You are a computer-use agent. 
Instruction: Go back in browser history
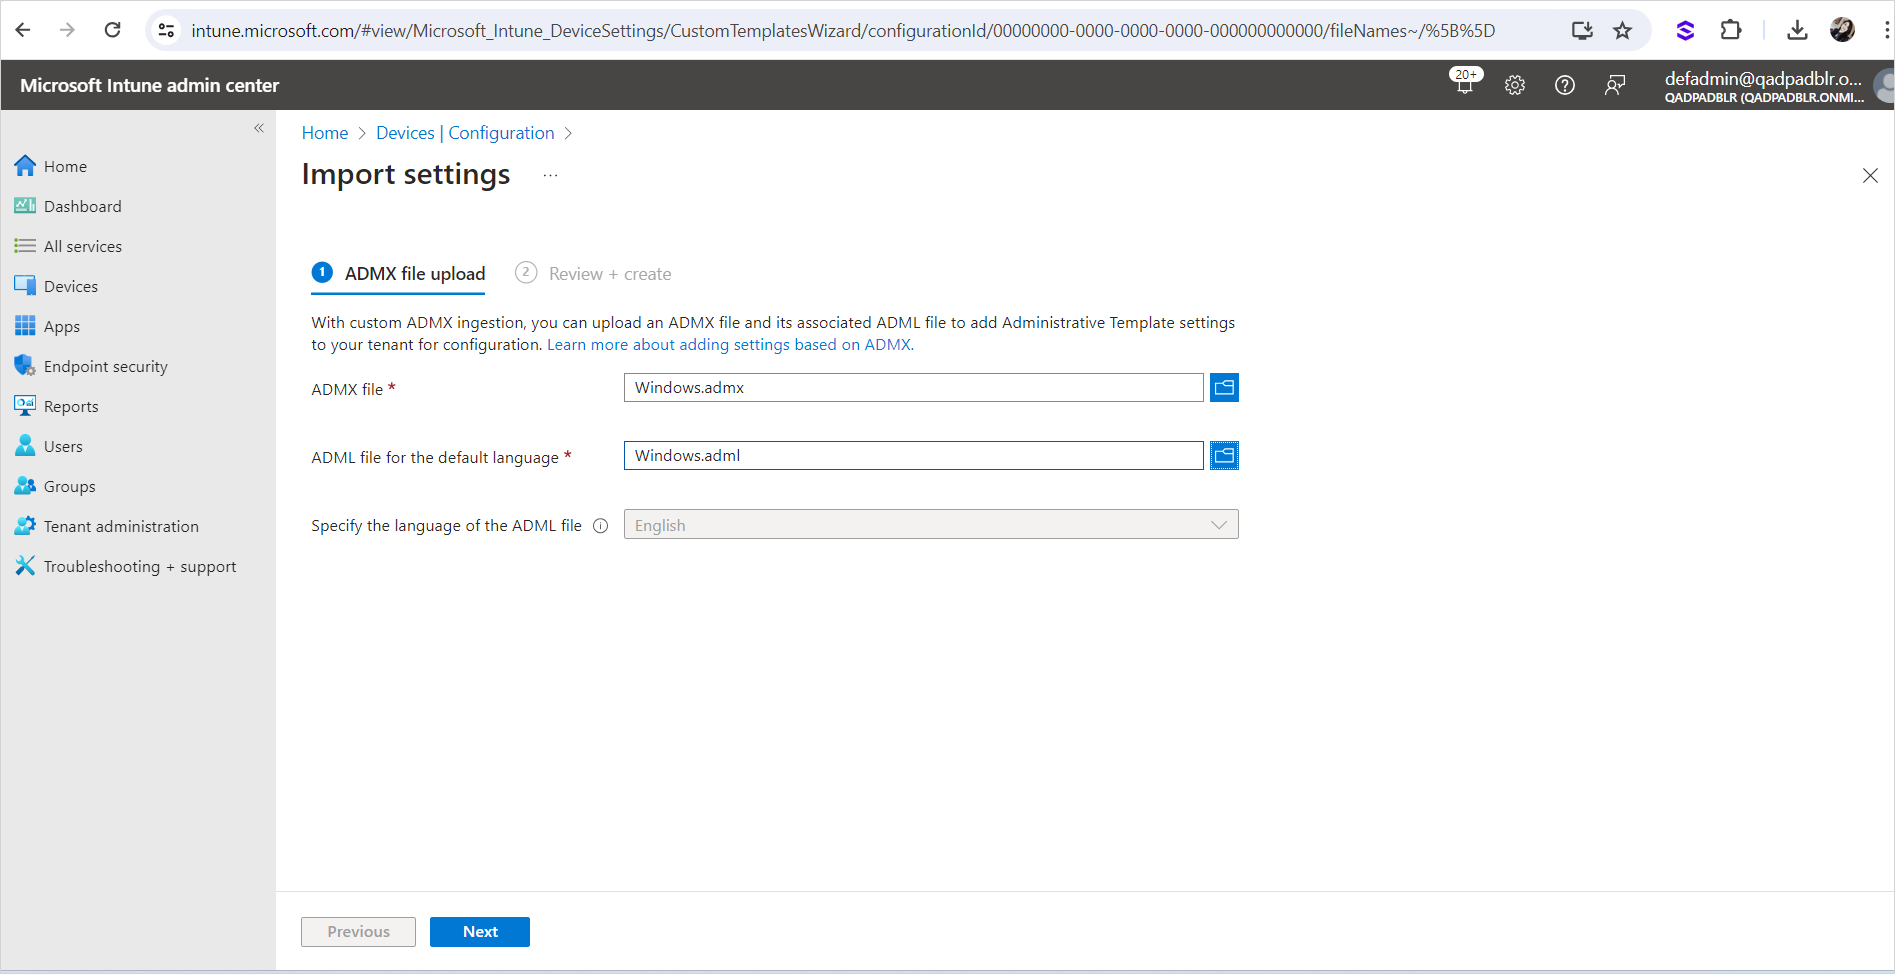click(x=23, y=30)
